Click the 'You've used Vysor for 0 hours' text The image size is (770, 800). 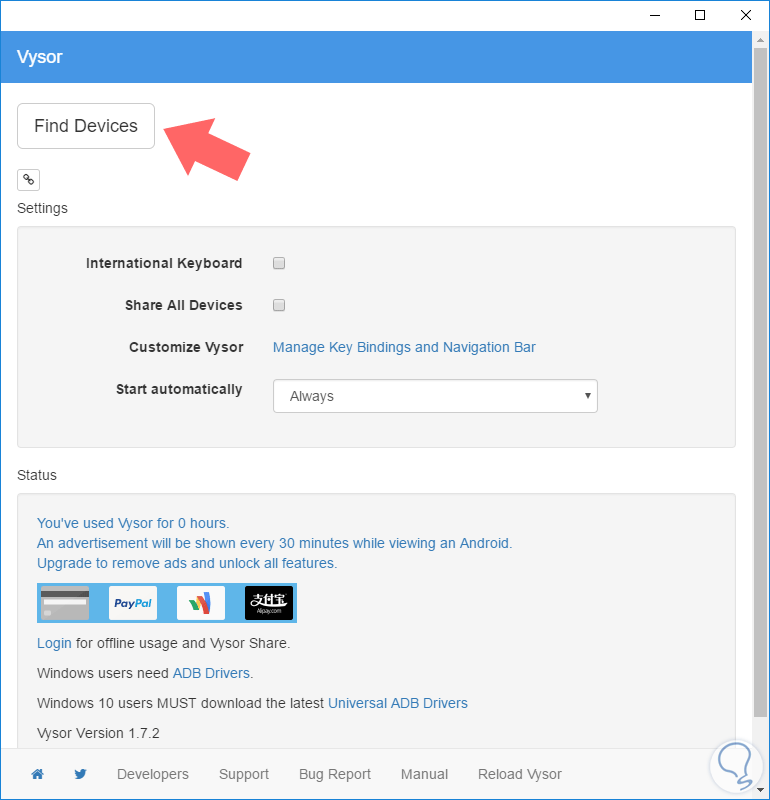click(133, 523)
